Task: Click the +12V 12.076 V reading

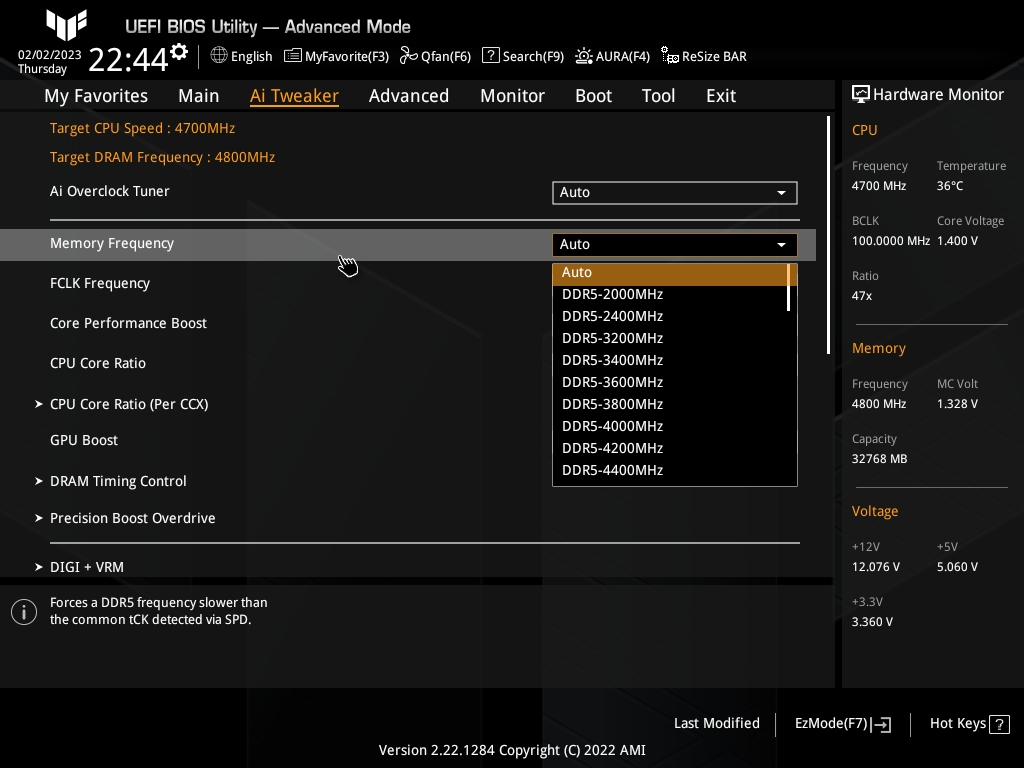Action: pos(876,567)
